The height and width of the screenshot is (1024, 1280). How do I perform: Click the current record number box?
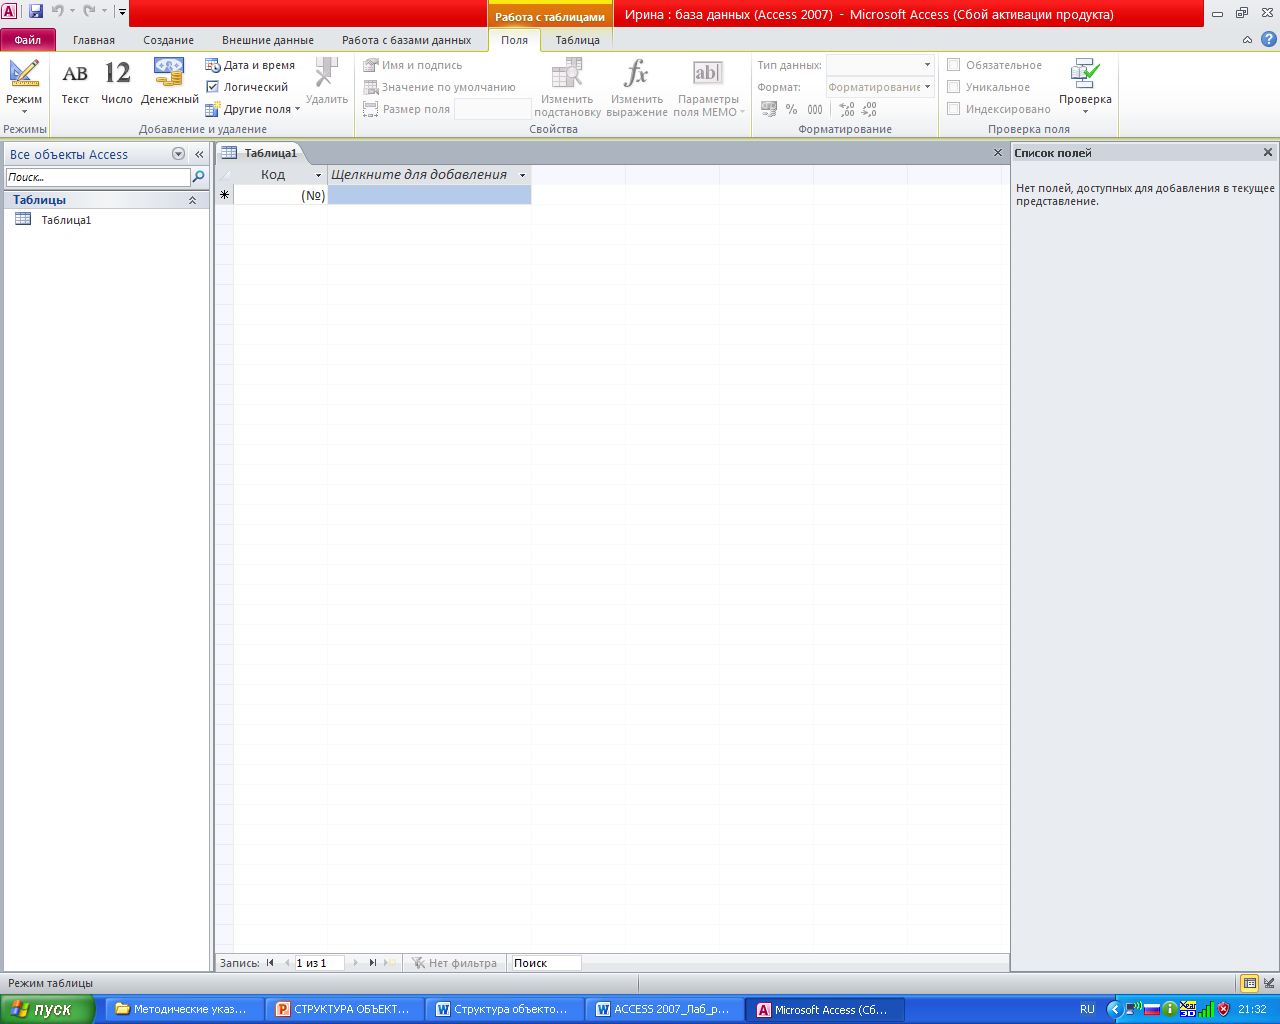click(x=318, y=963)
